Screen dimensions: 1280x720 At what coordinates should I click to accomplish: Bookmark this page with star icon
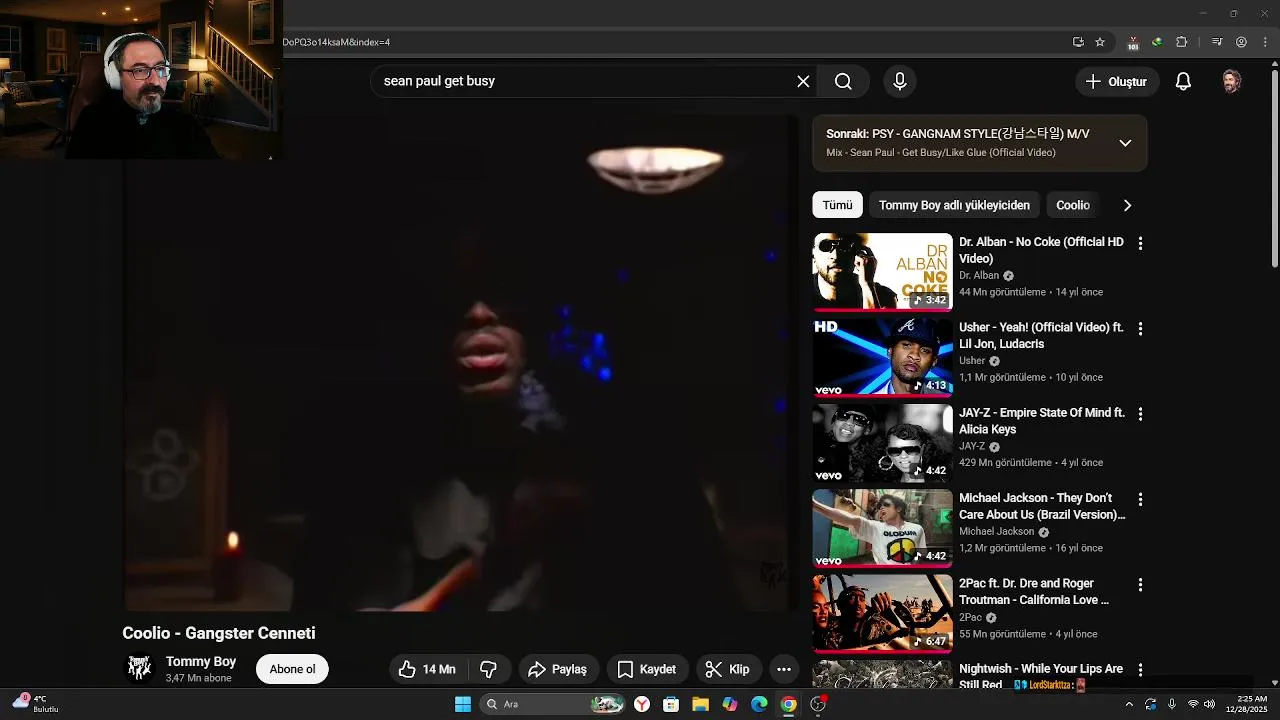pos(1100,42)
